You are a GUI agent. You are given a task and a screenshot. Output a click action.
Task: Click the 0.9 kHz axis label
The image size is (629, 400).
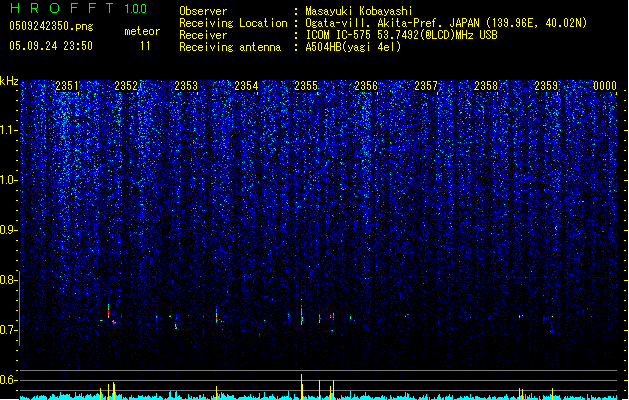tap(8, 230)
